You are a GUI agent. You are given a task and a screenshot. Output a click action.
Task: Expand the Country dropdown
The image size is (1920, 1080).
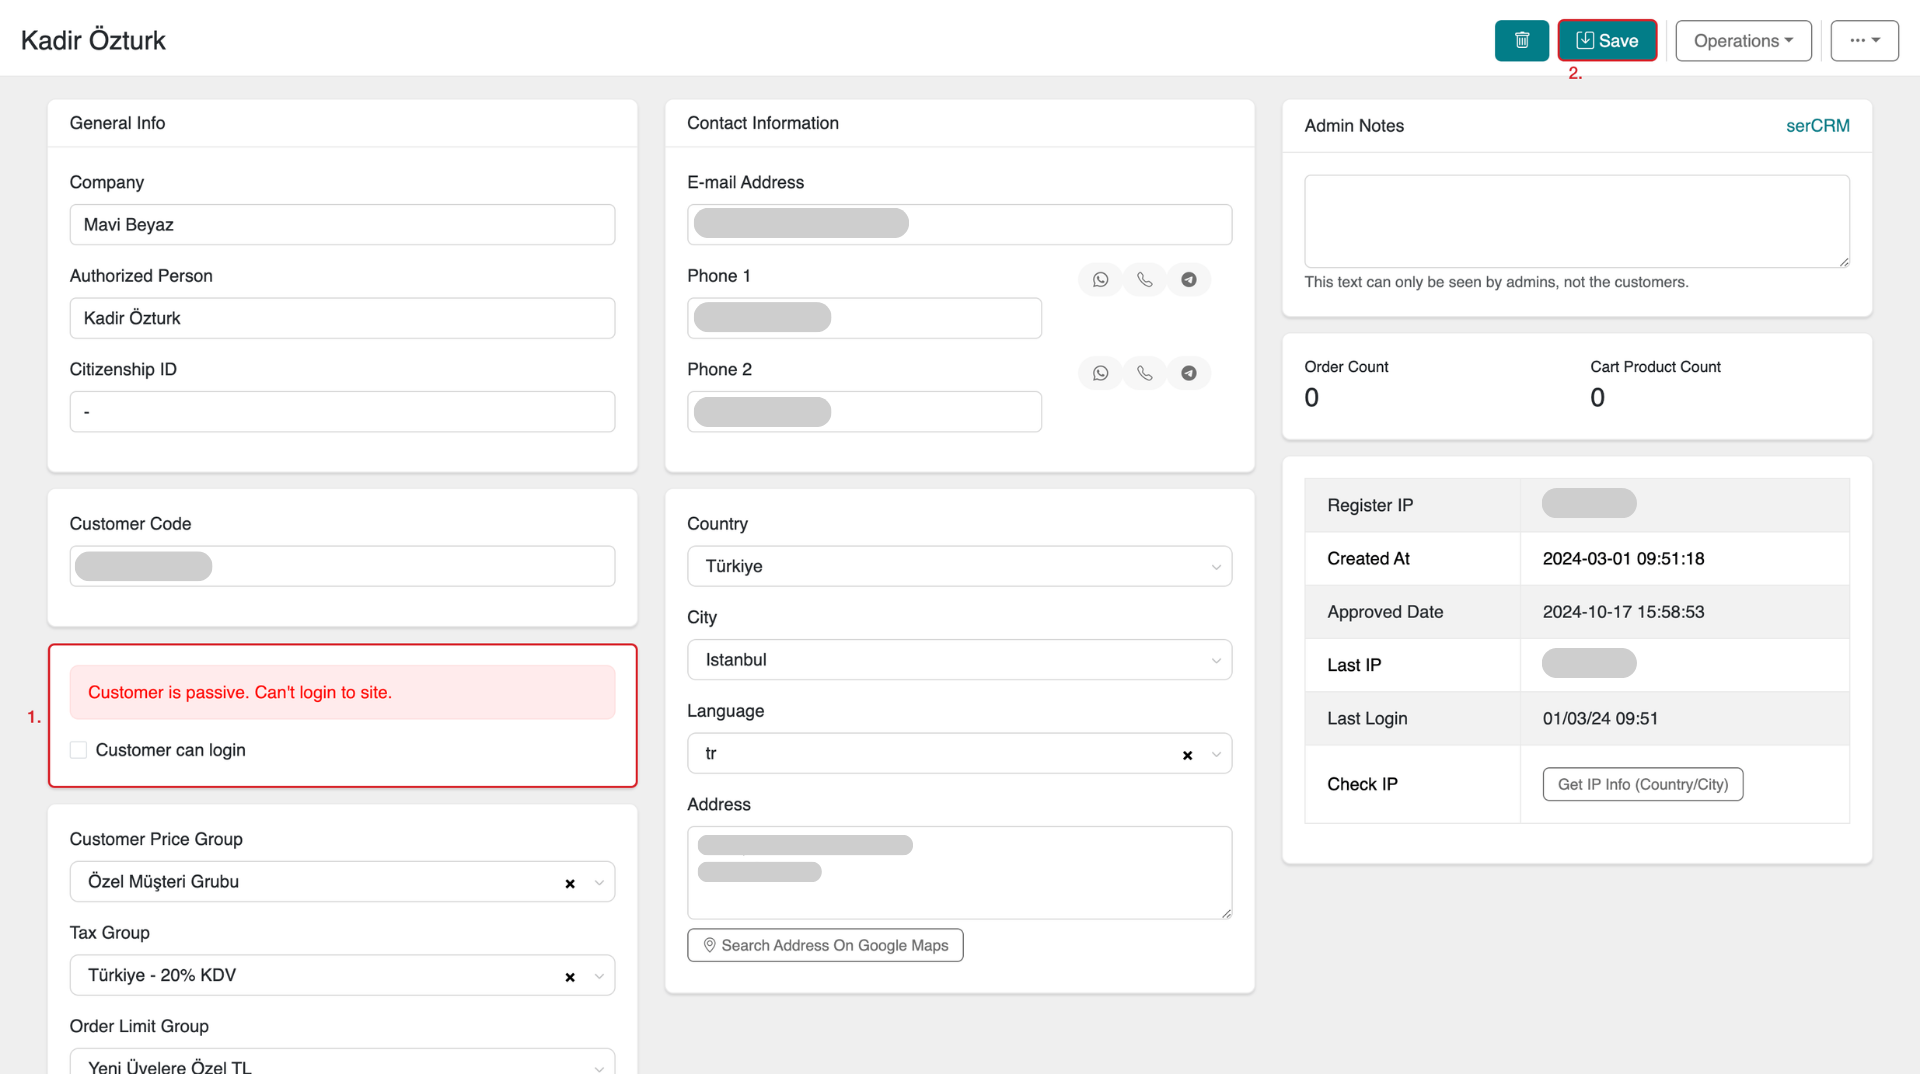coord(959,566)
